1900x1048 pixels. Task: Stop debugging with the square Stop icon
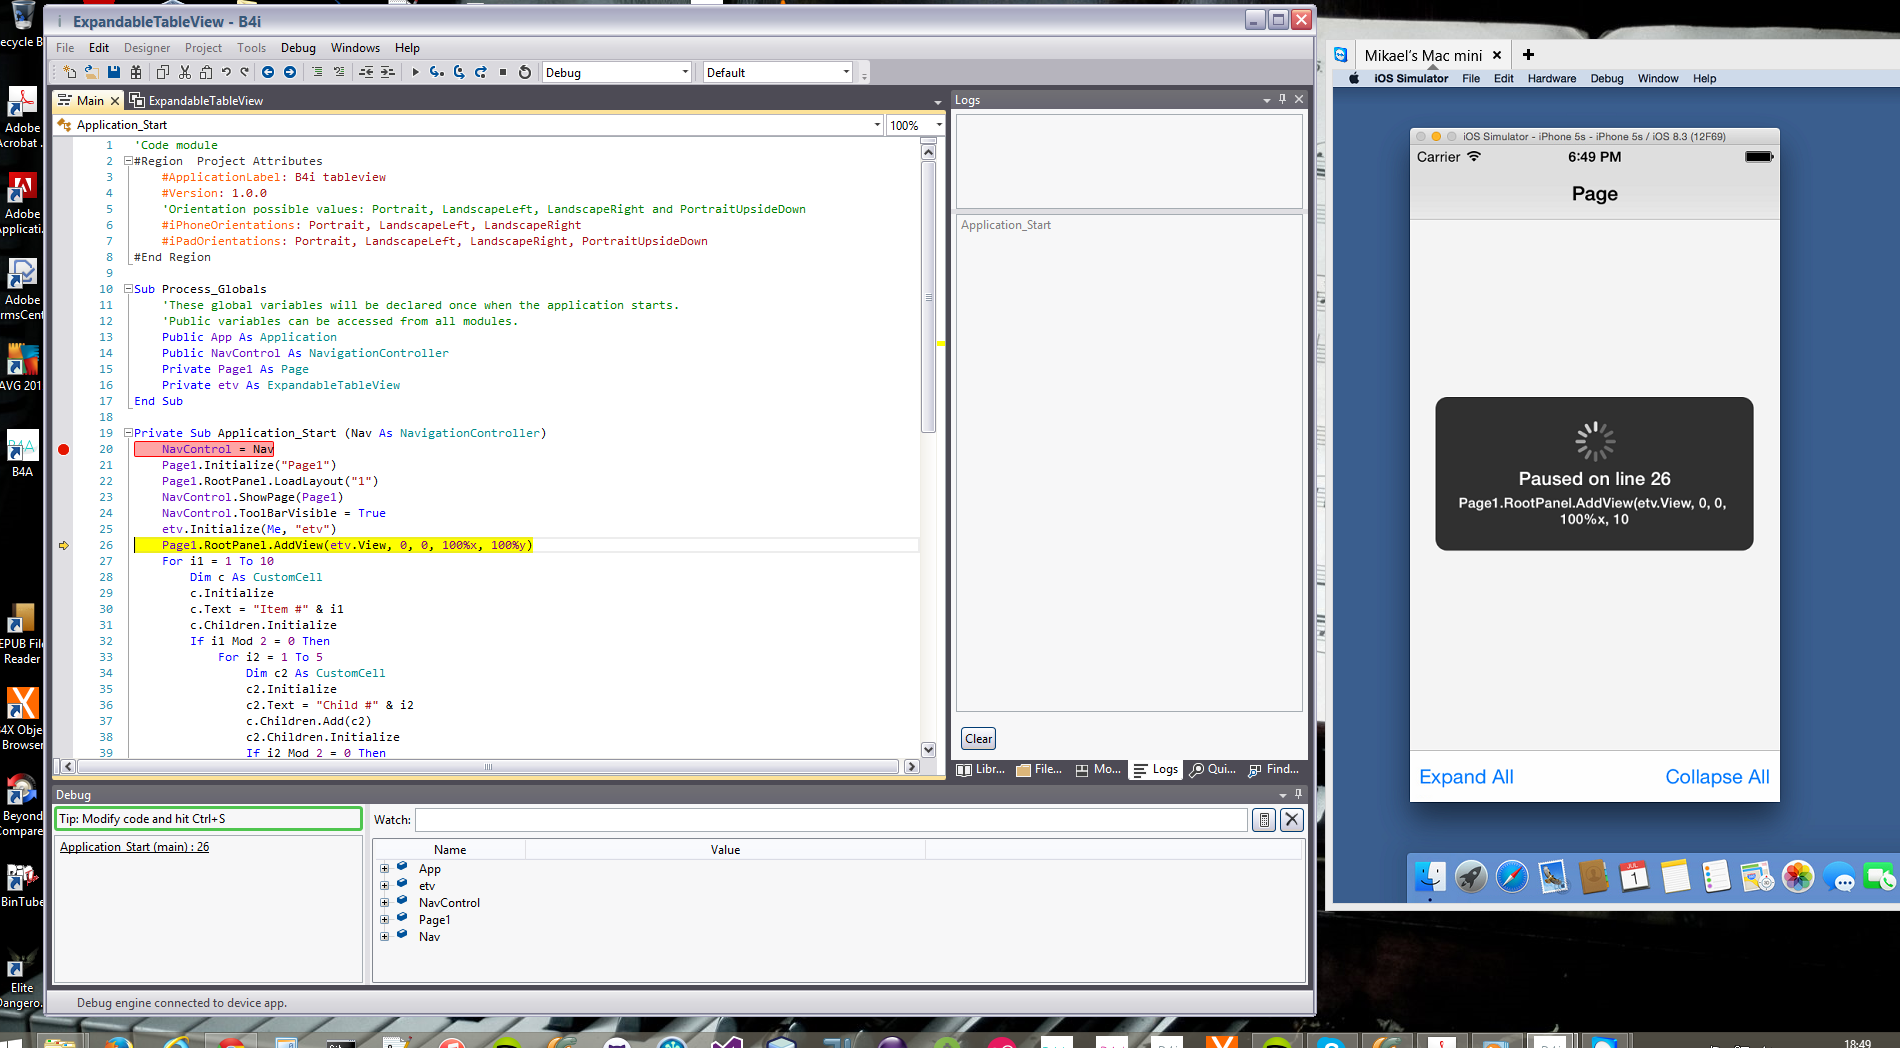pyautogui.click(x=503, y=72)
